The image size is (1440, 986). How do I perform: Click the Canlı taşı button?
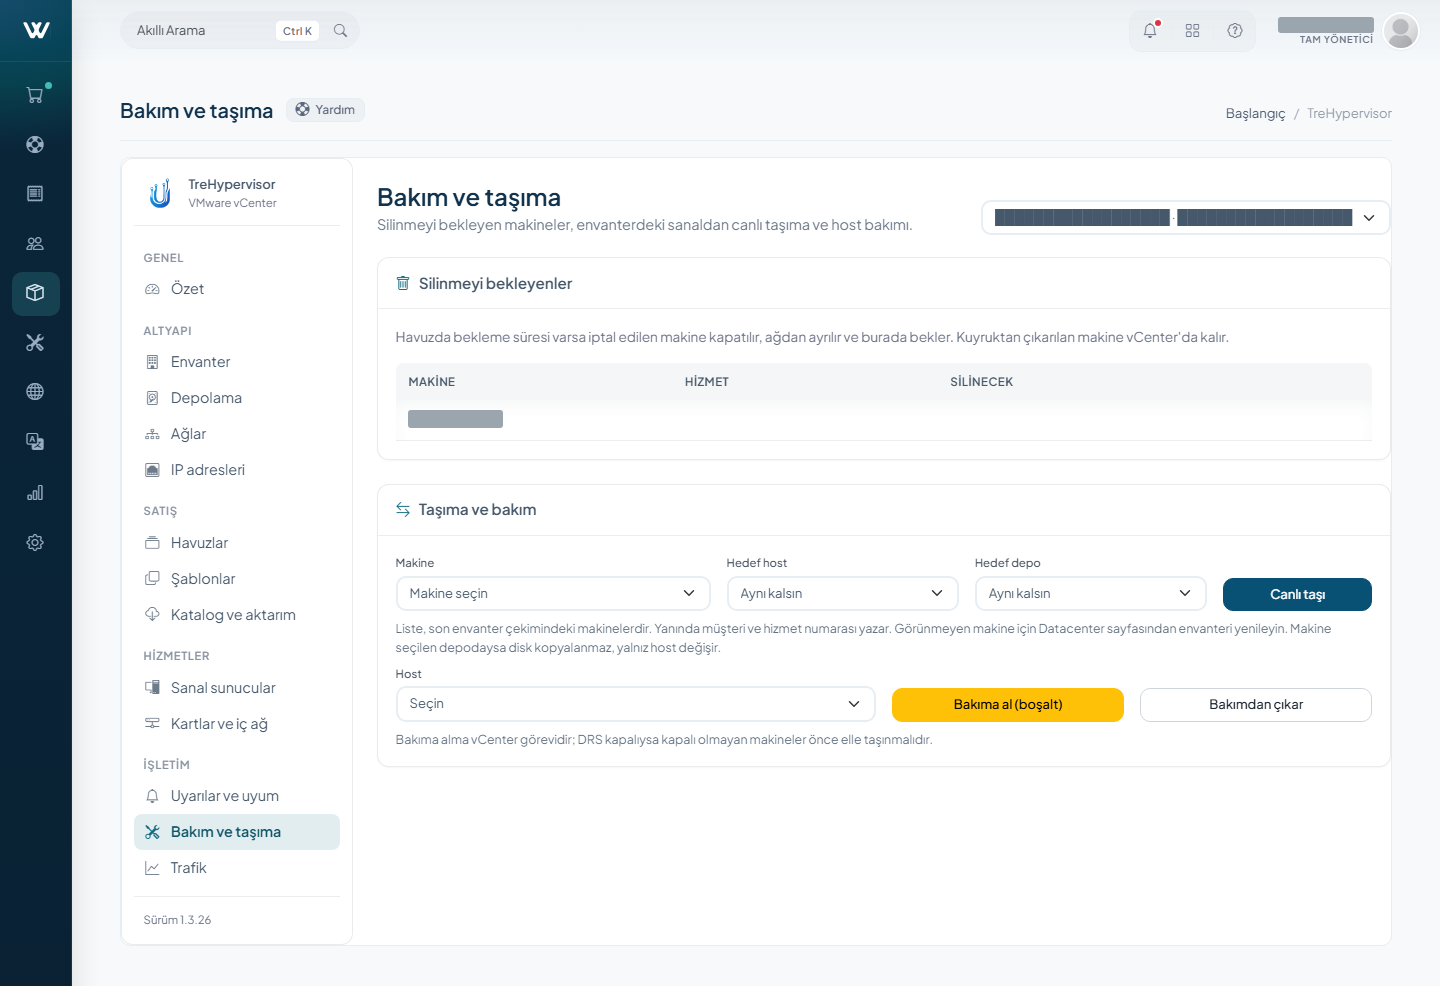click(1297, 594)
